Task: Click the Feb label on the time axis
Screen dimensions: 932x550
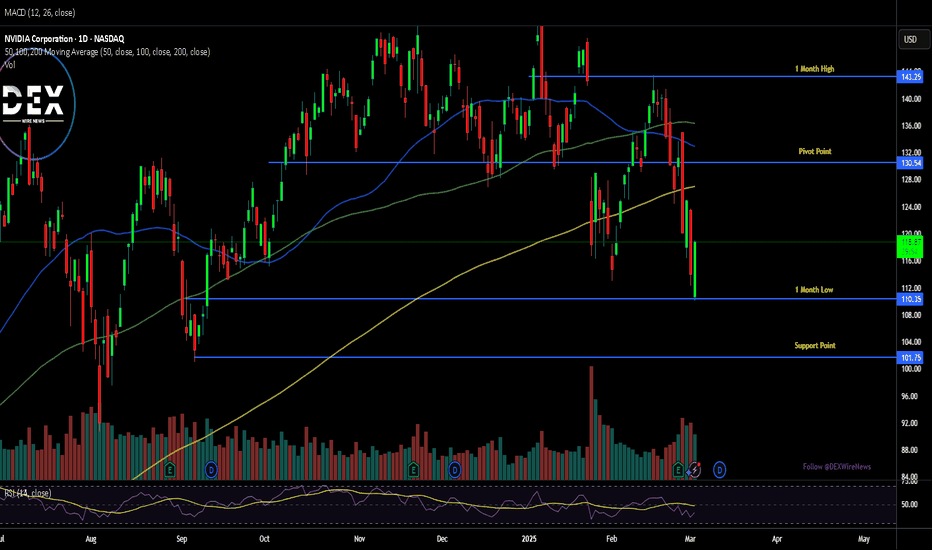Action: pyautogui.click(x=612, y=539)
